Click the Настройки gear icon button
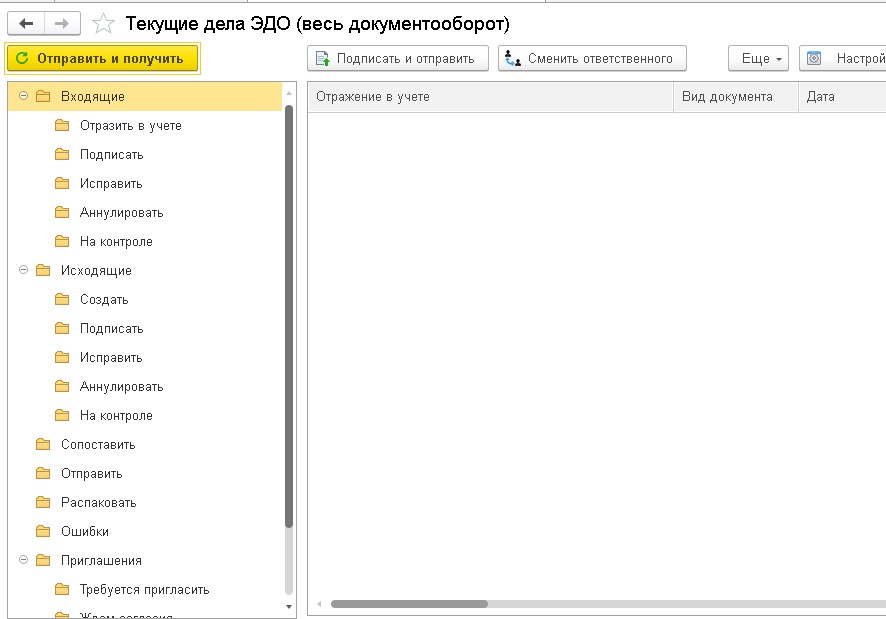The image size is (886, 619). click(x=814, y=58)
